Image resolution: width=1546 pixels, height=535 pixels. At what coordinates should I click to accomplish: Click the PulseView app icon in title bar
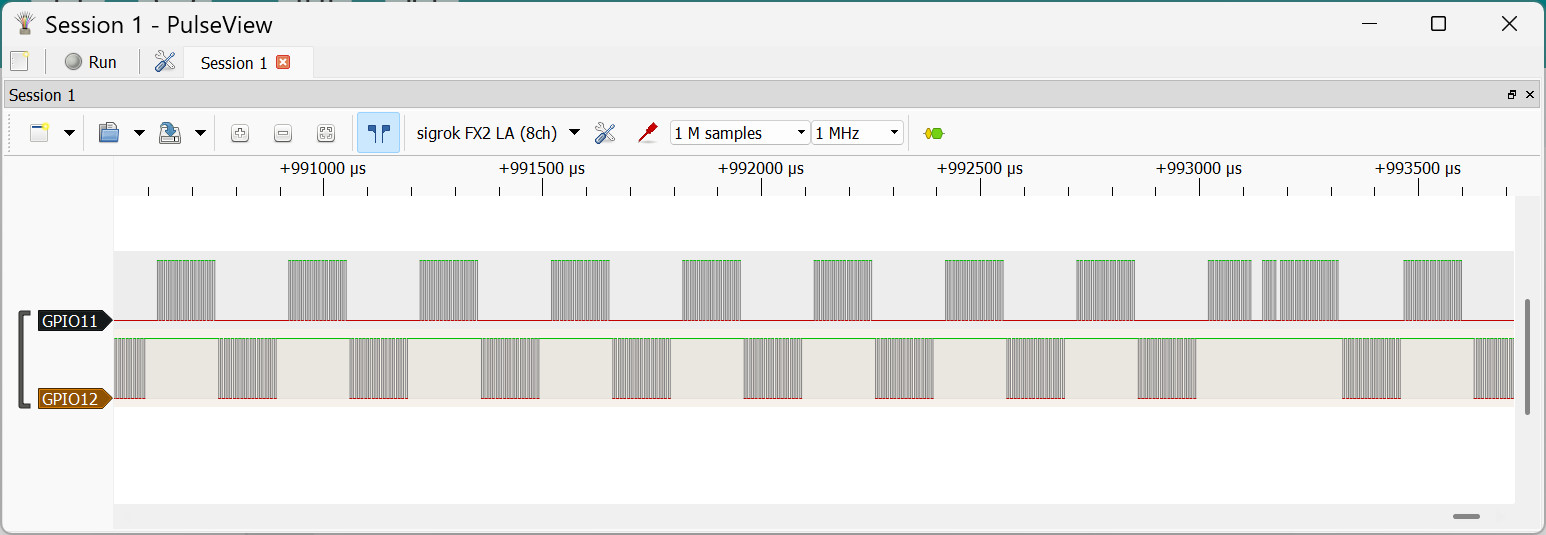[26, 24]
